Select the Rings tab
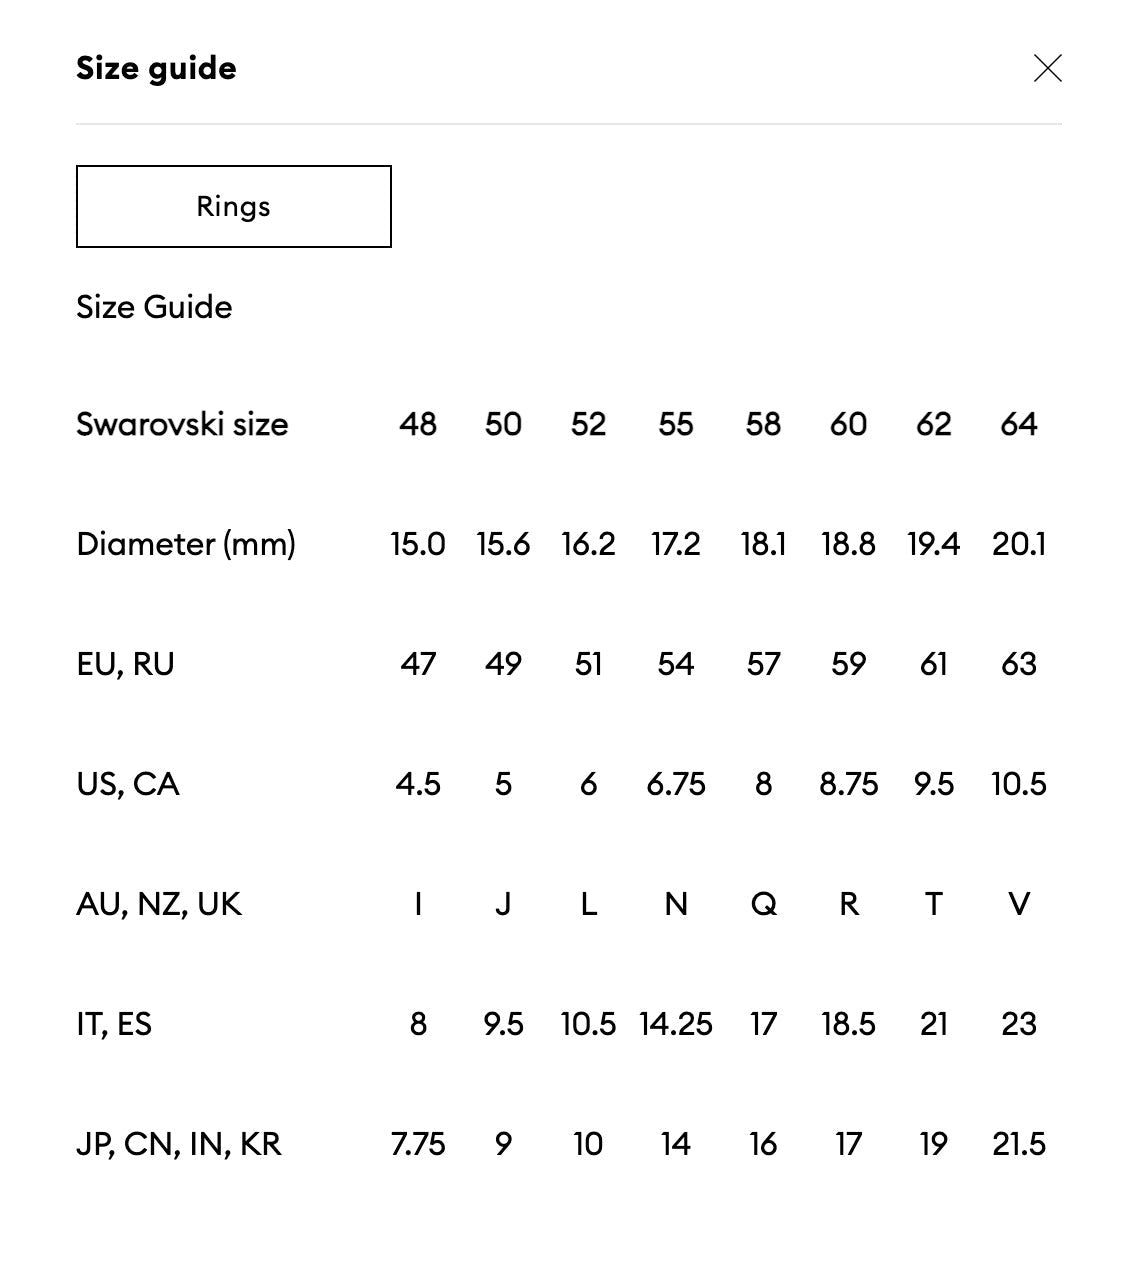The width and height of the screenshot is (1124, 1270). [233, 206]
